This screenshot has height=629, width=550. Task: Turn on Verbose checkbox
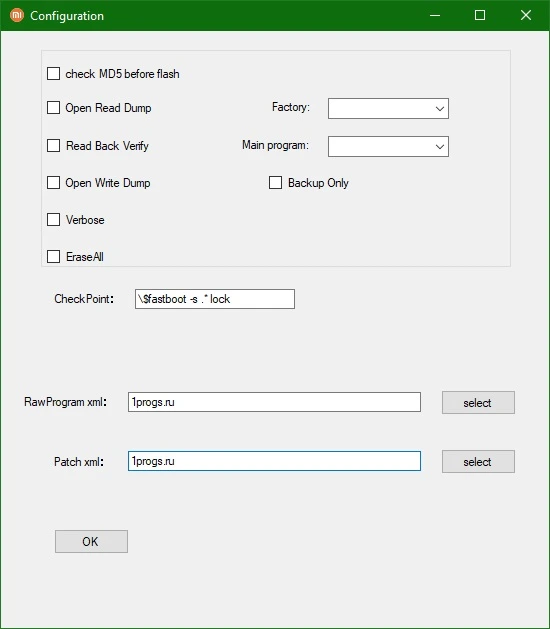coord(53,219)
